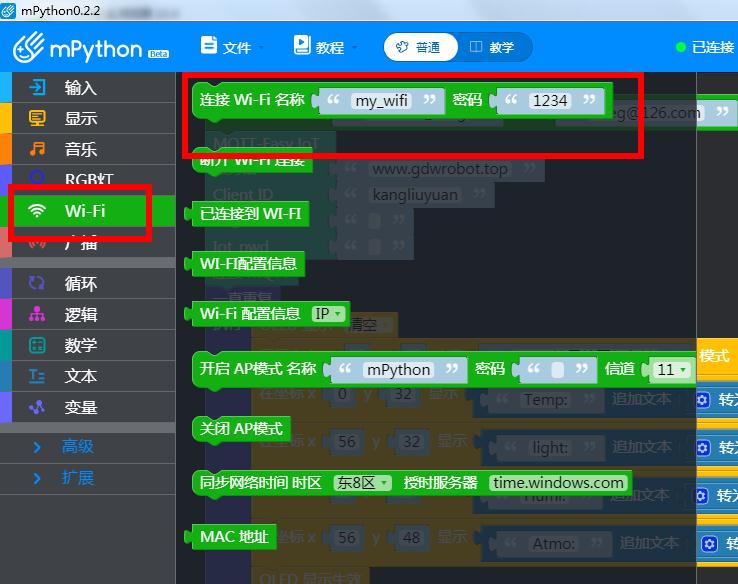
Task: Pick the 已连接到 WI-FI block
Action: [249, 214]
